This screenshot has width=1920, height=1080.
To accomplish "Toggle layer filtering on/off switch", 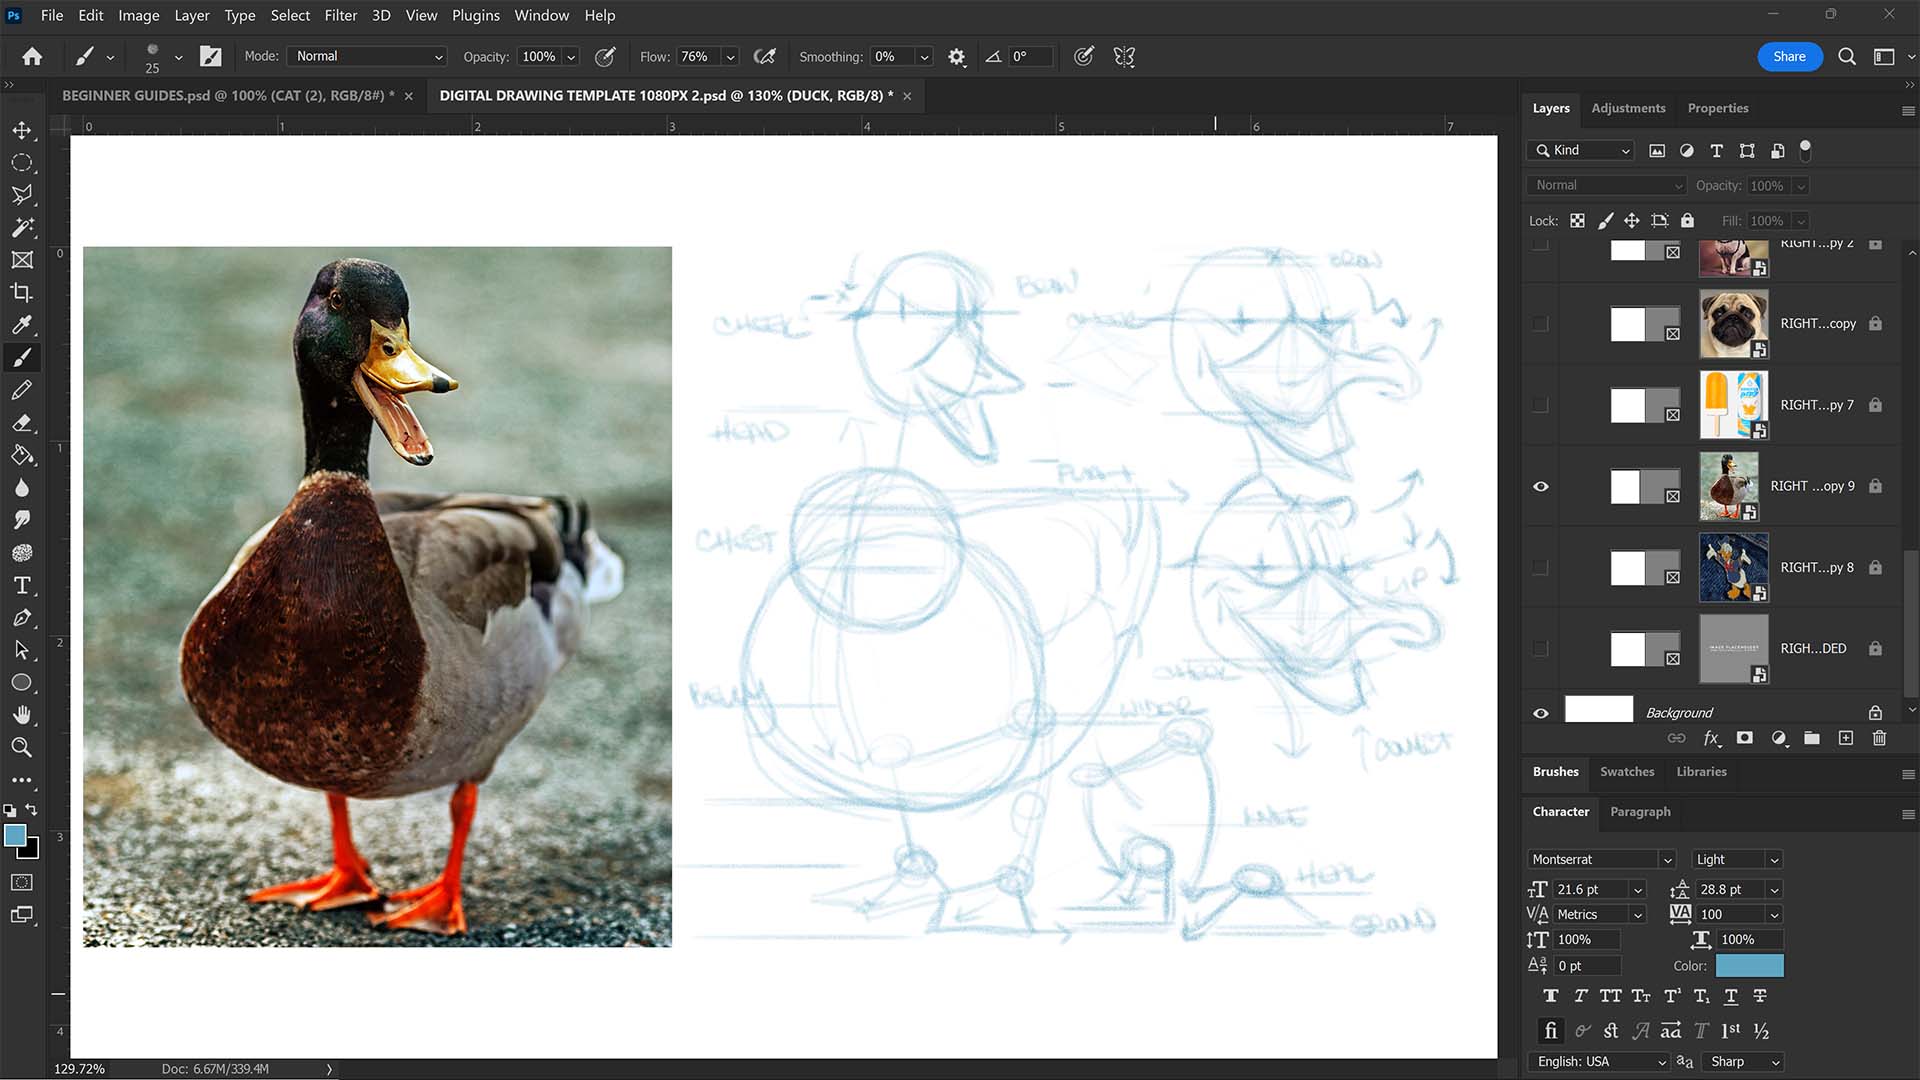I will coord(1805,150).
